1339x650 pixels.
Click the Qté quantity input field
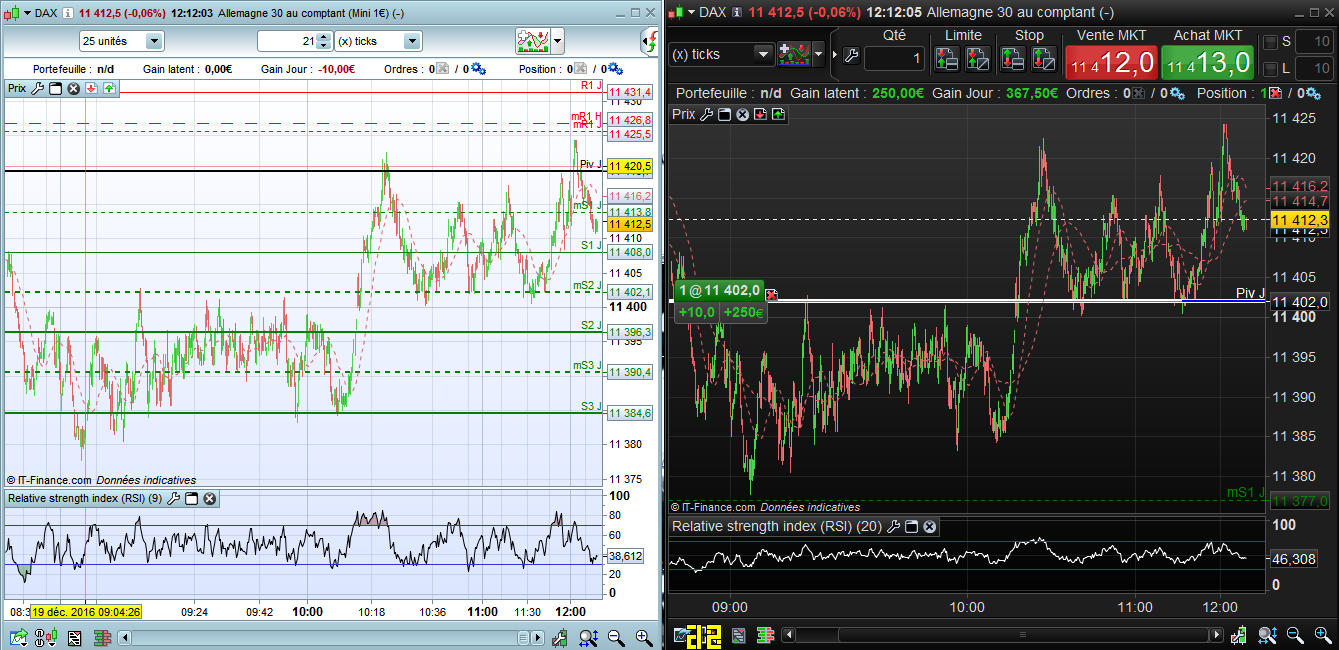tap(894, 59)
